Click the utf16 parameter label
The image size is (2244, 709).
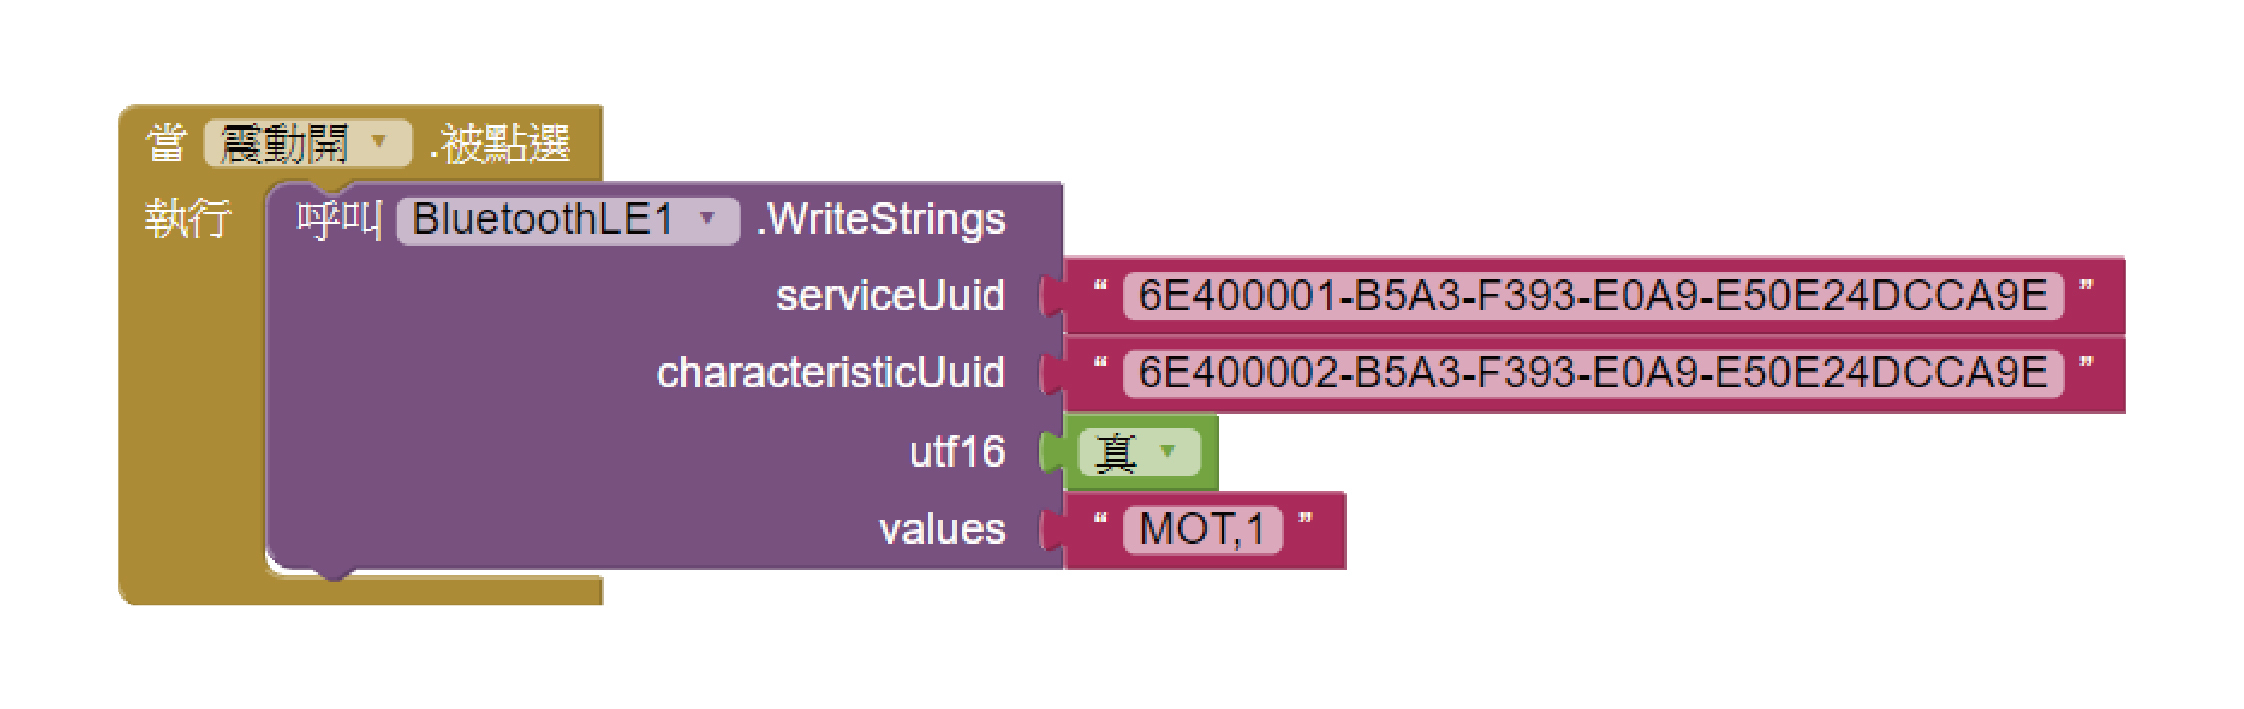[x=957, y=452]
